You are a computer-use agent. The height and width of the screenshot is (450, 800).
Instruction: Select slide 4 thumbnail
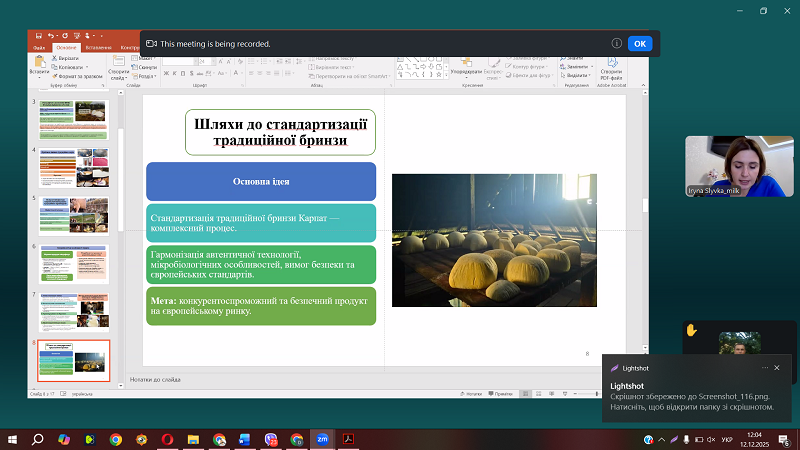pos(74,167)
